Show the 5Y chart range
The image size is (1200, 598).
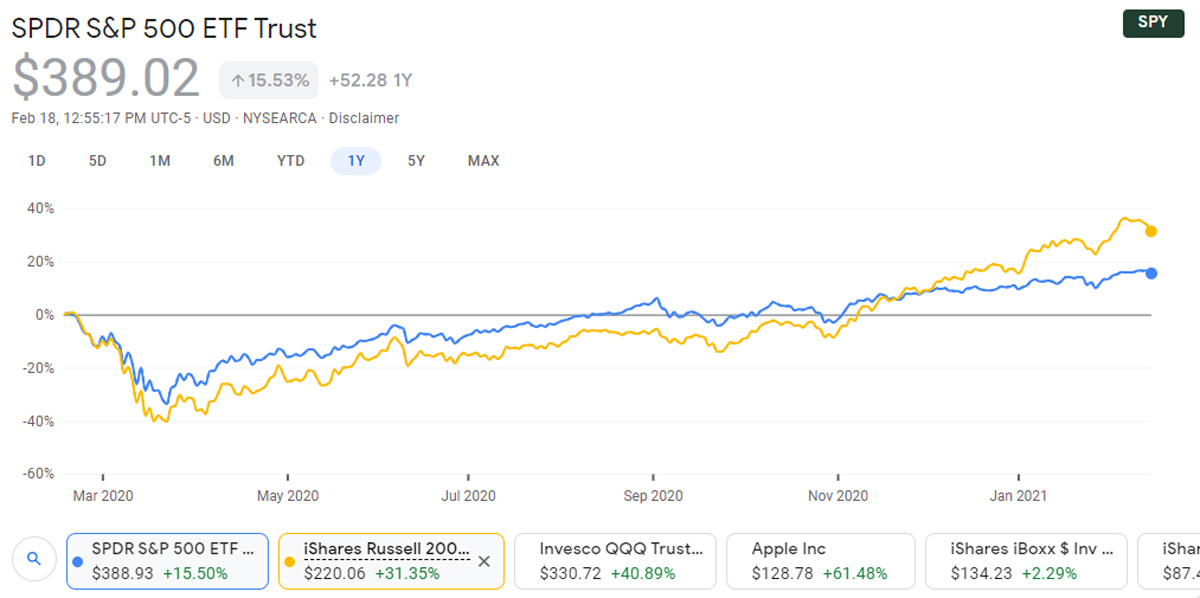point(417,161)
